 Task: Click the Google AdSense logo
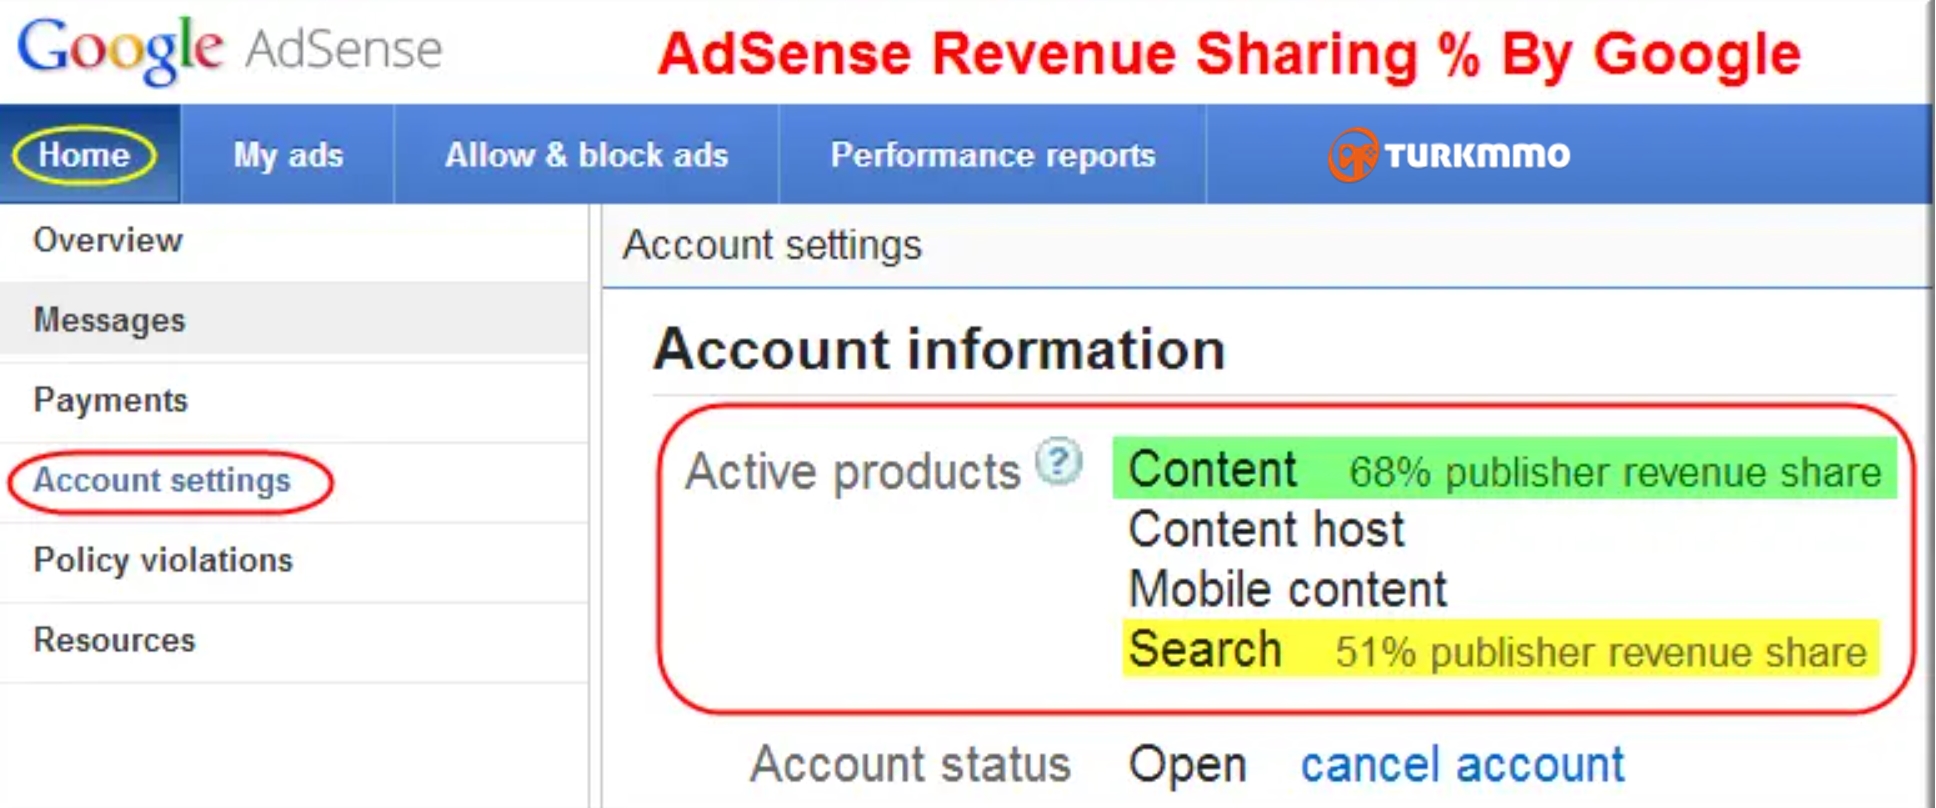tap(230, 49)
